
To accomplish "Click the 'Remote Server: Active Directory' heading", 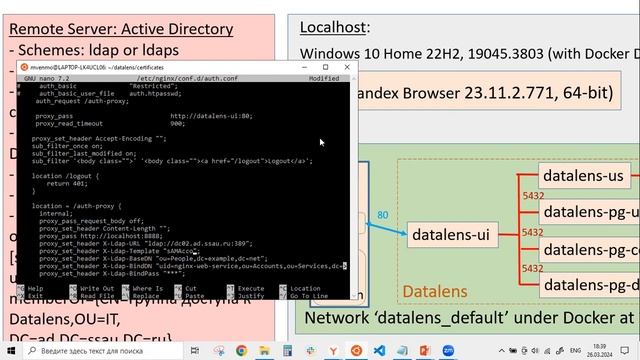I will 121,29.
